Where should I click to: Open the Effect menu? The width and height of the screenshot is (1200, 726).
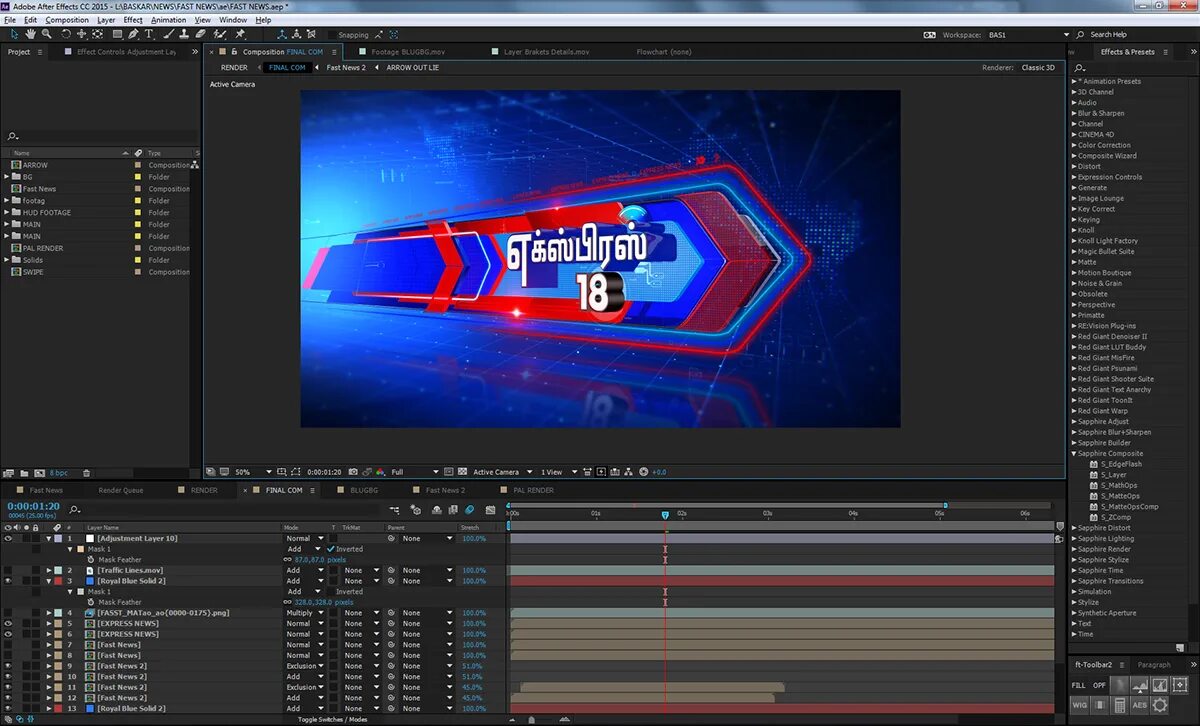pyautogui.click(x=133, y=20)
